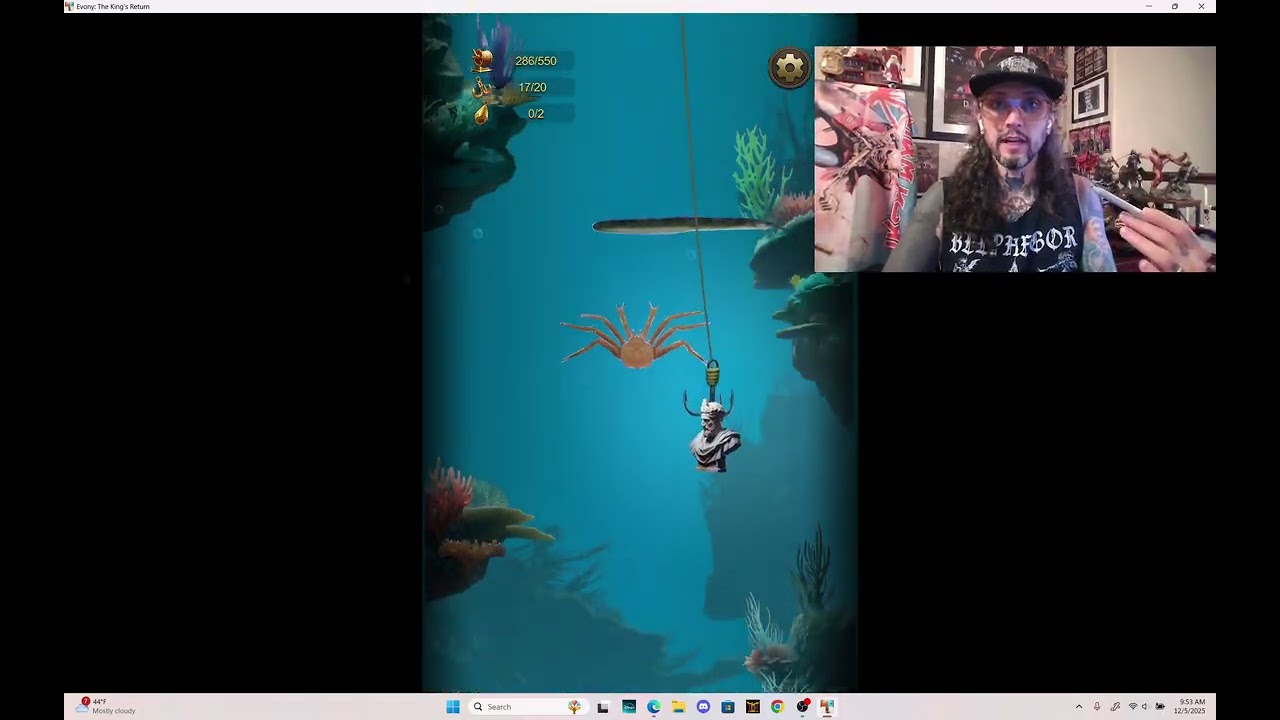The image size is (1280, 720).
Task: Open the Disney+ app on taskbar
Action: (629, 707)
